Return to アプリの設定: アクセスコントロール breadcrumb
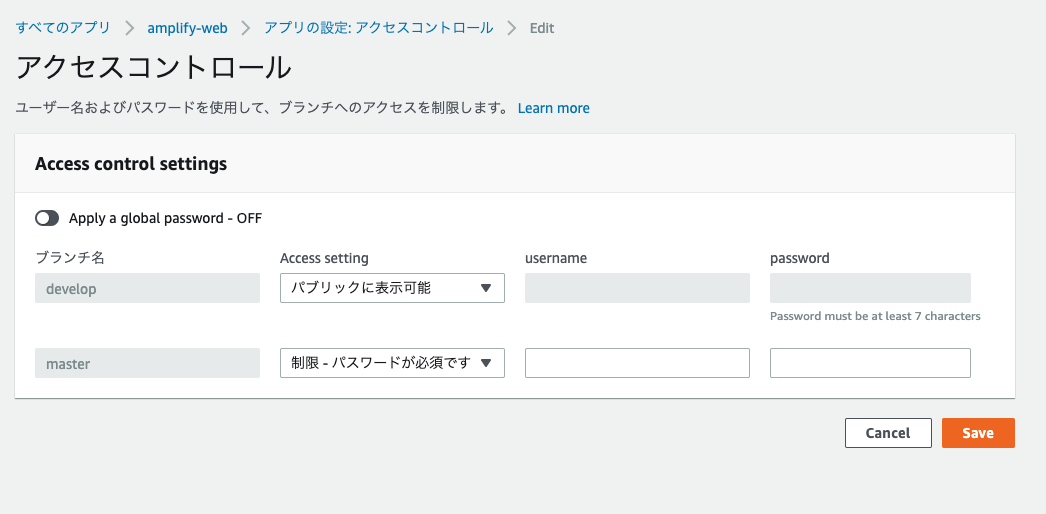 pyautogui.click(x=378, y=28)
